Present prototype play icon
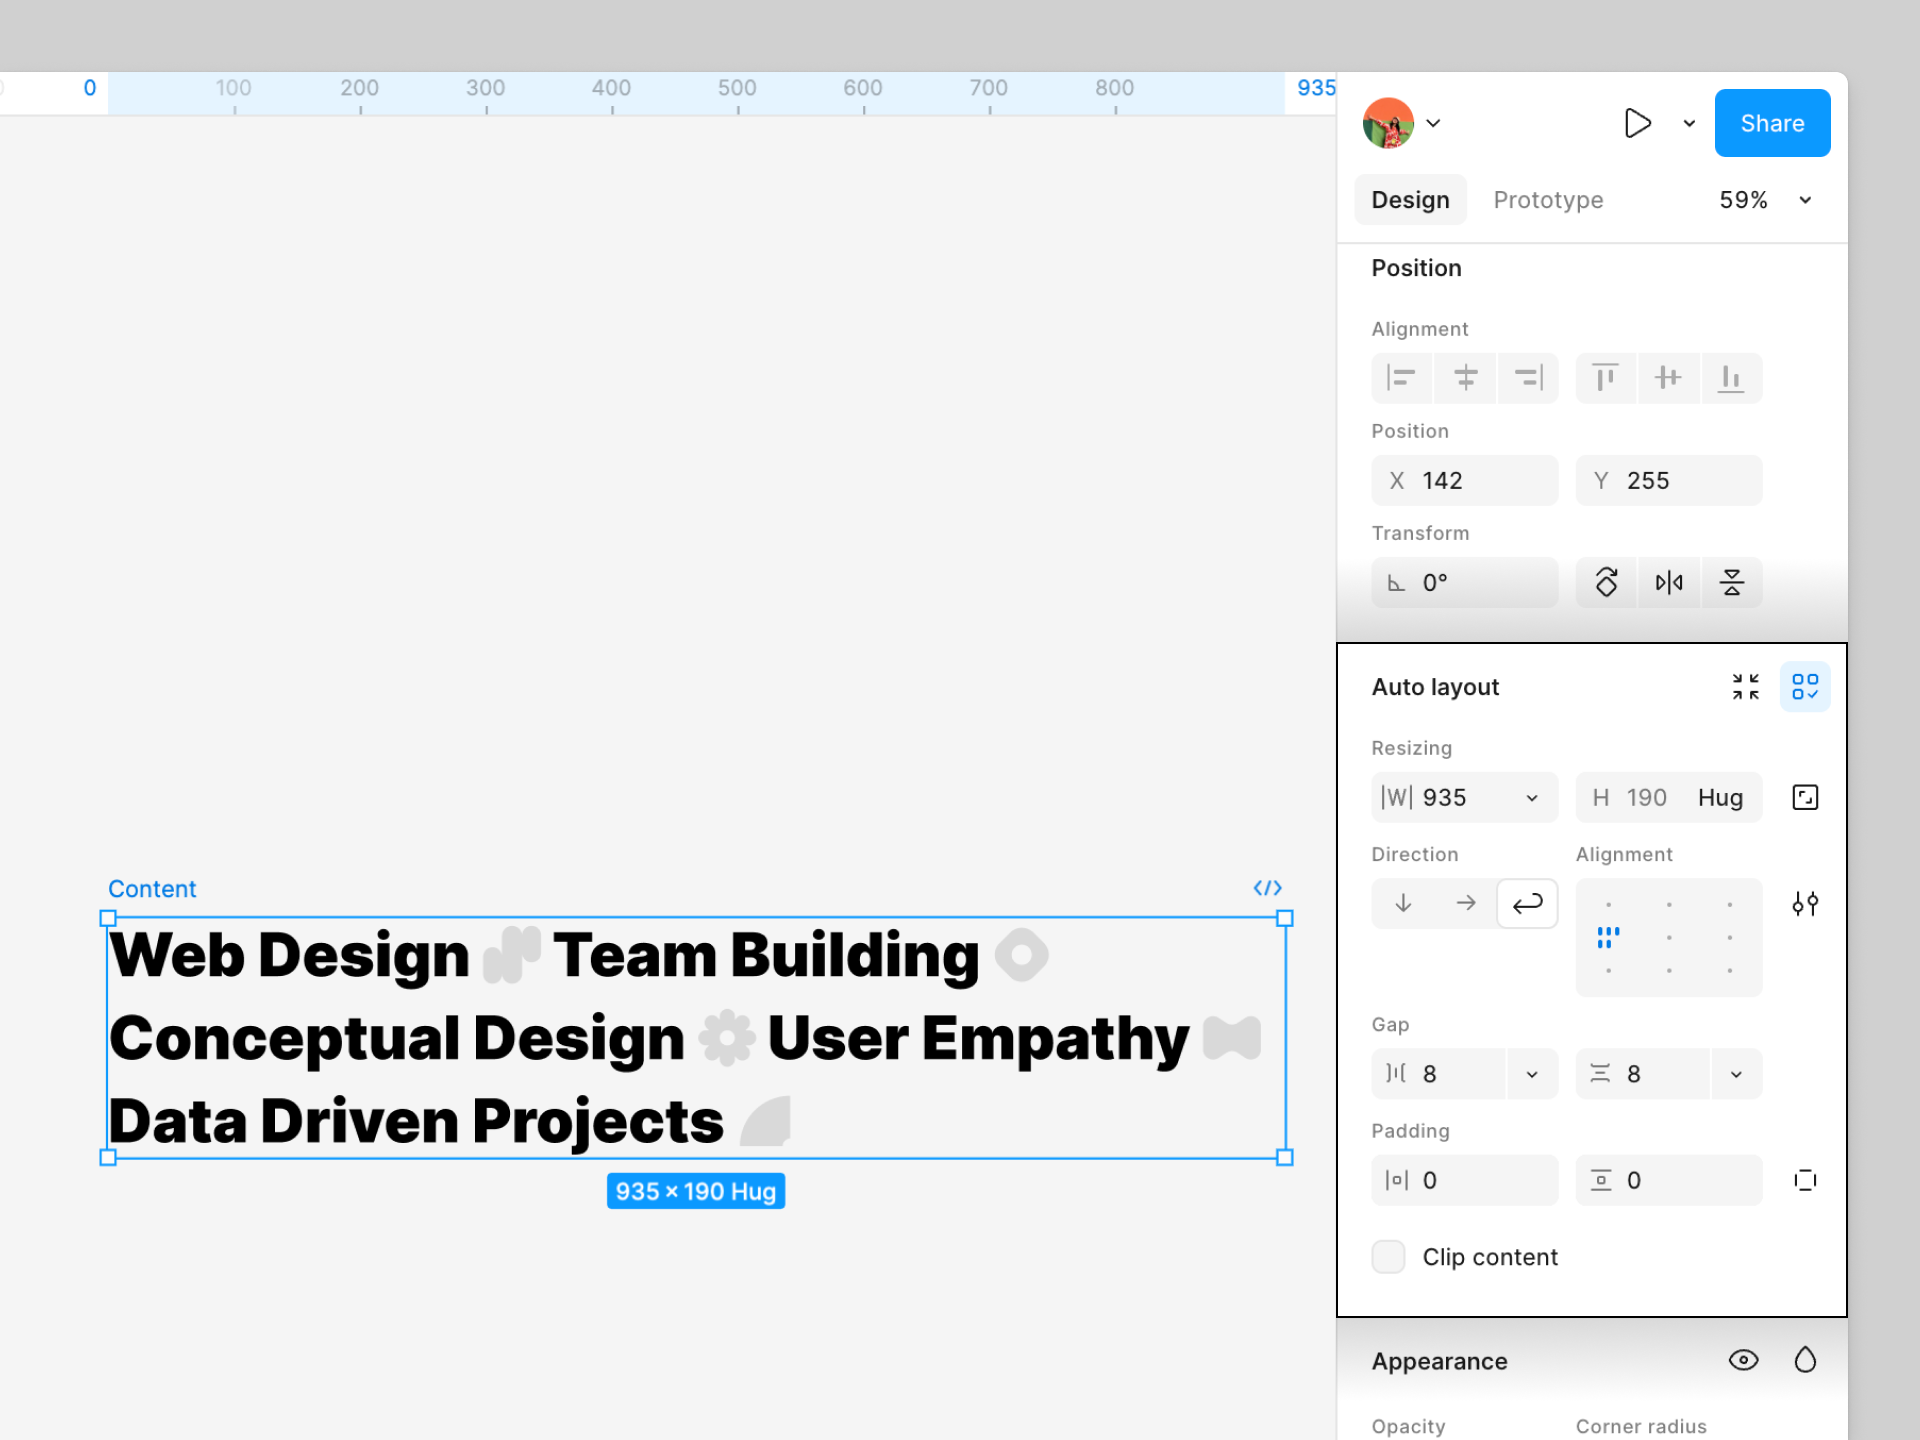The image size is (1920, 1440). pyautogui.click(x=1637, y=123)
